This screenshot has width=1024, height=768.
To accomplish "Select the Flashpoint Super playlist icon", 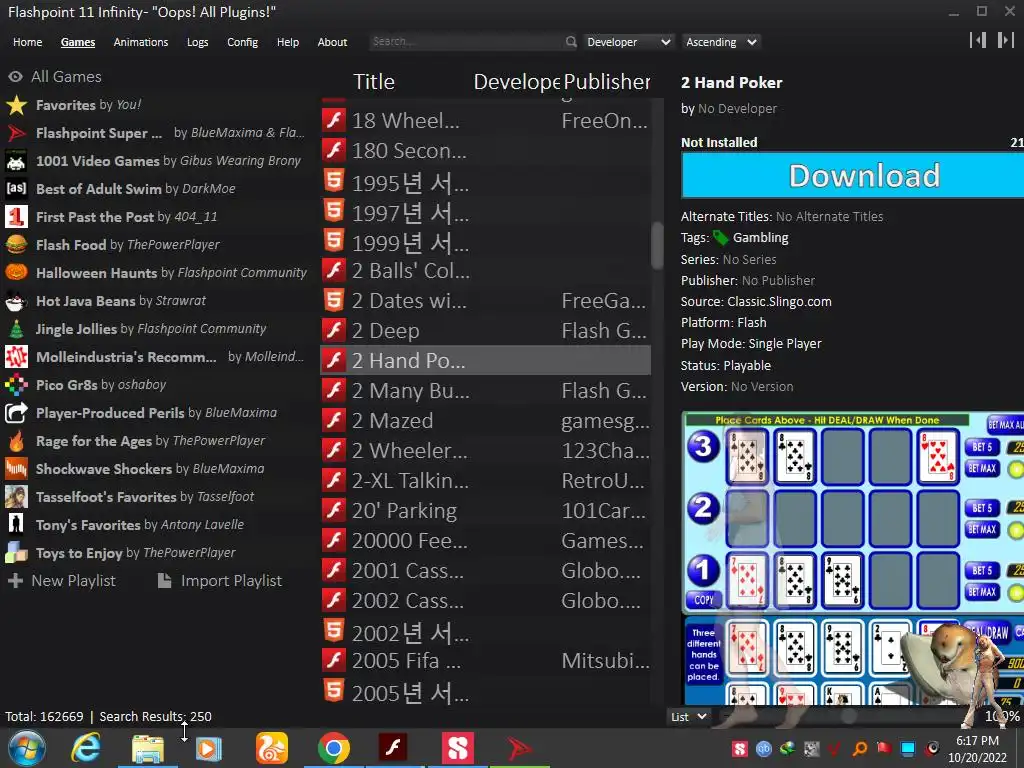I will [x=16, y=133].
